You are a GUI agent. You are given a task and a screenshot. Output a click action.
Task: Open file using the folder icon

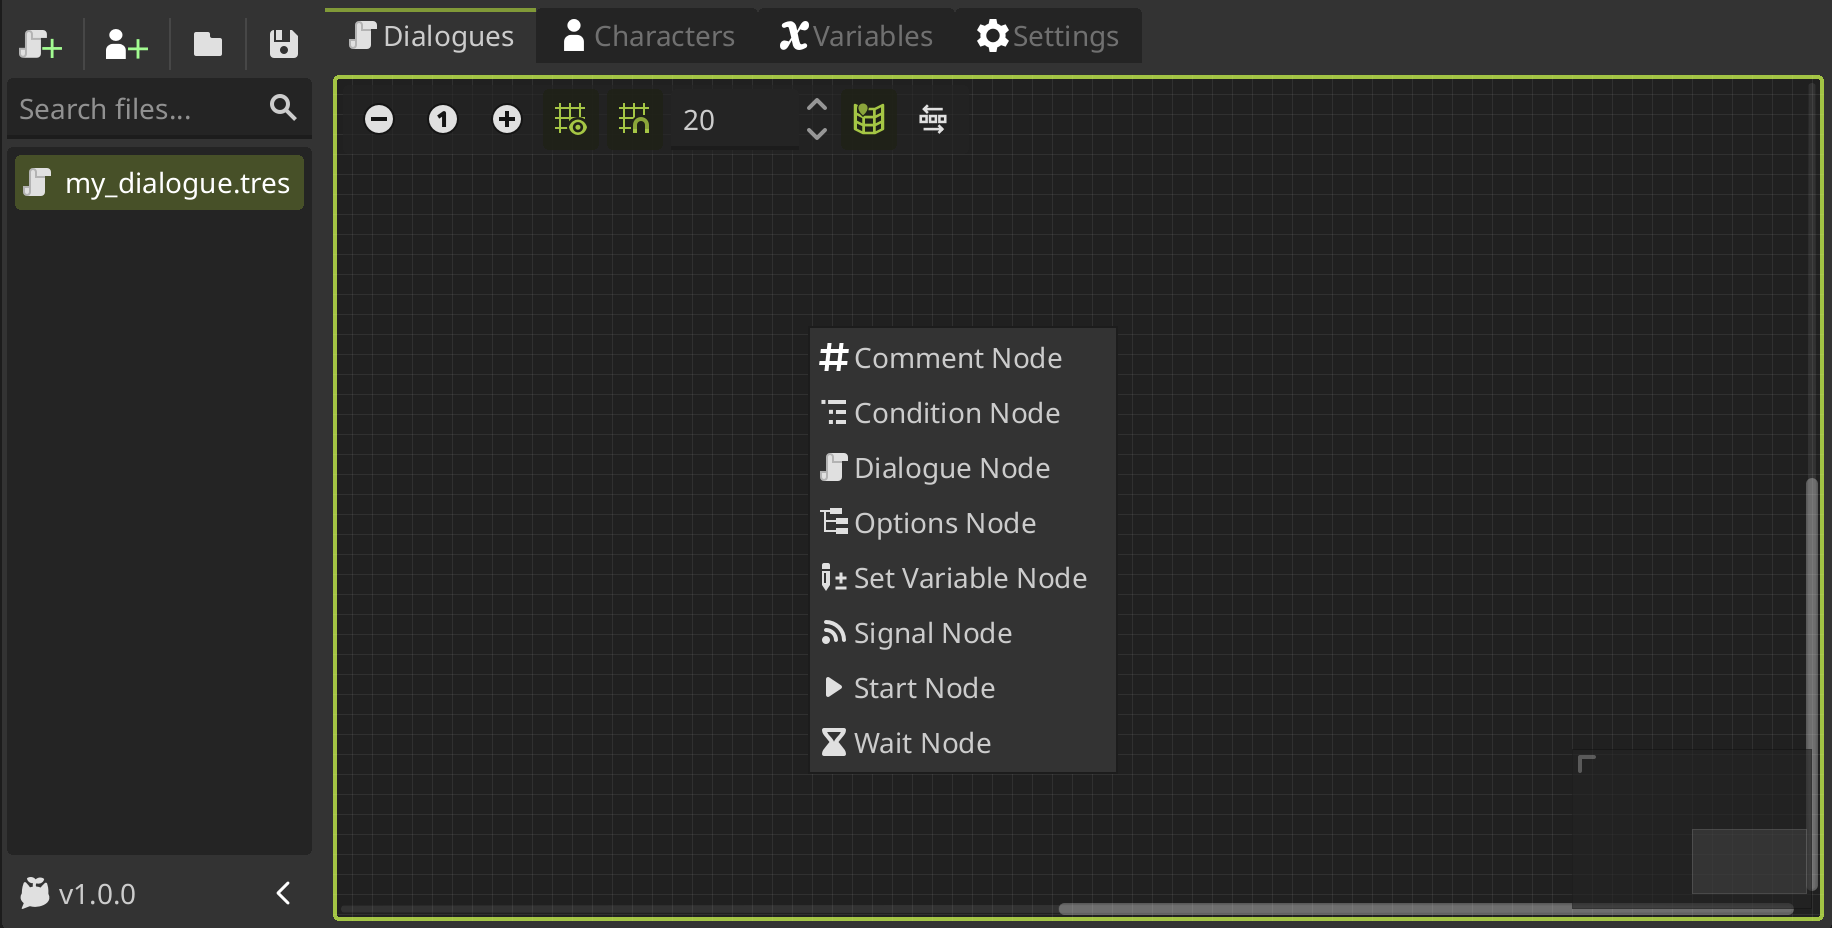point(208,45)
